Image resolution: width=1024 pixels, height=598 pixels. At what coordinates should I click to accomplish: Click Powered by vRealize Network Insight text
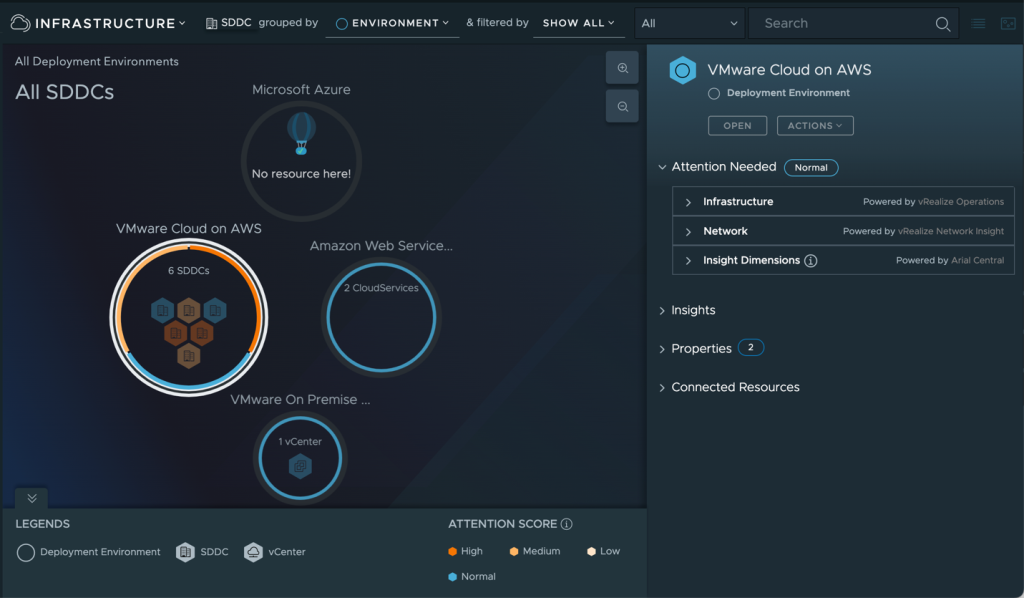tap(923, 231)
